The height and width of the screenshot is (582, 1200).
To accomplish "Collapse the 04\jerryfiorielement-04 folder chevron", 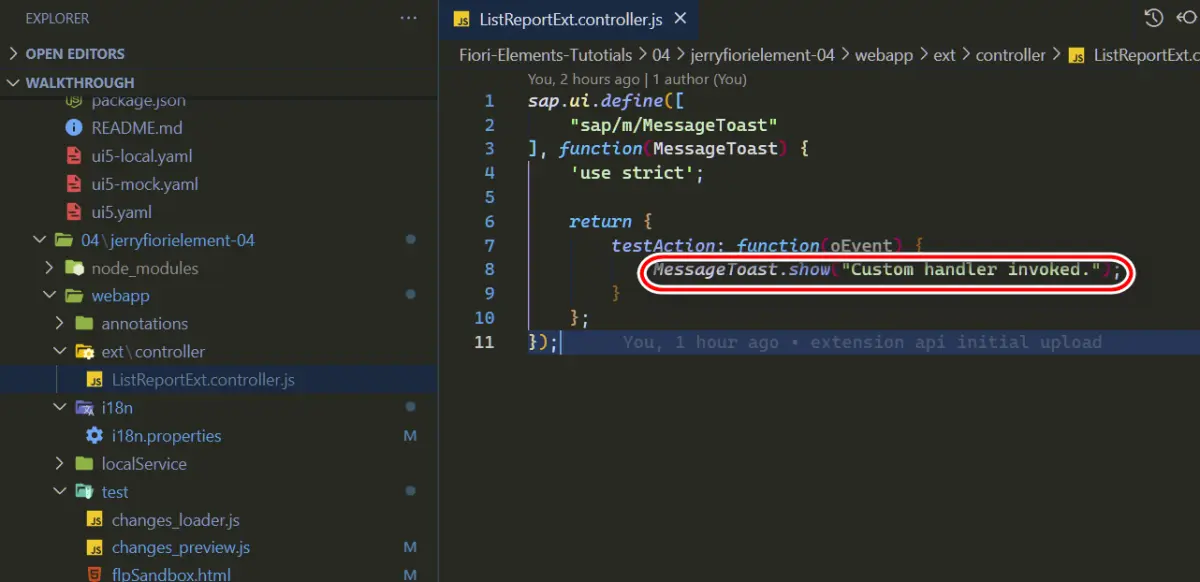I will 39,240.
